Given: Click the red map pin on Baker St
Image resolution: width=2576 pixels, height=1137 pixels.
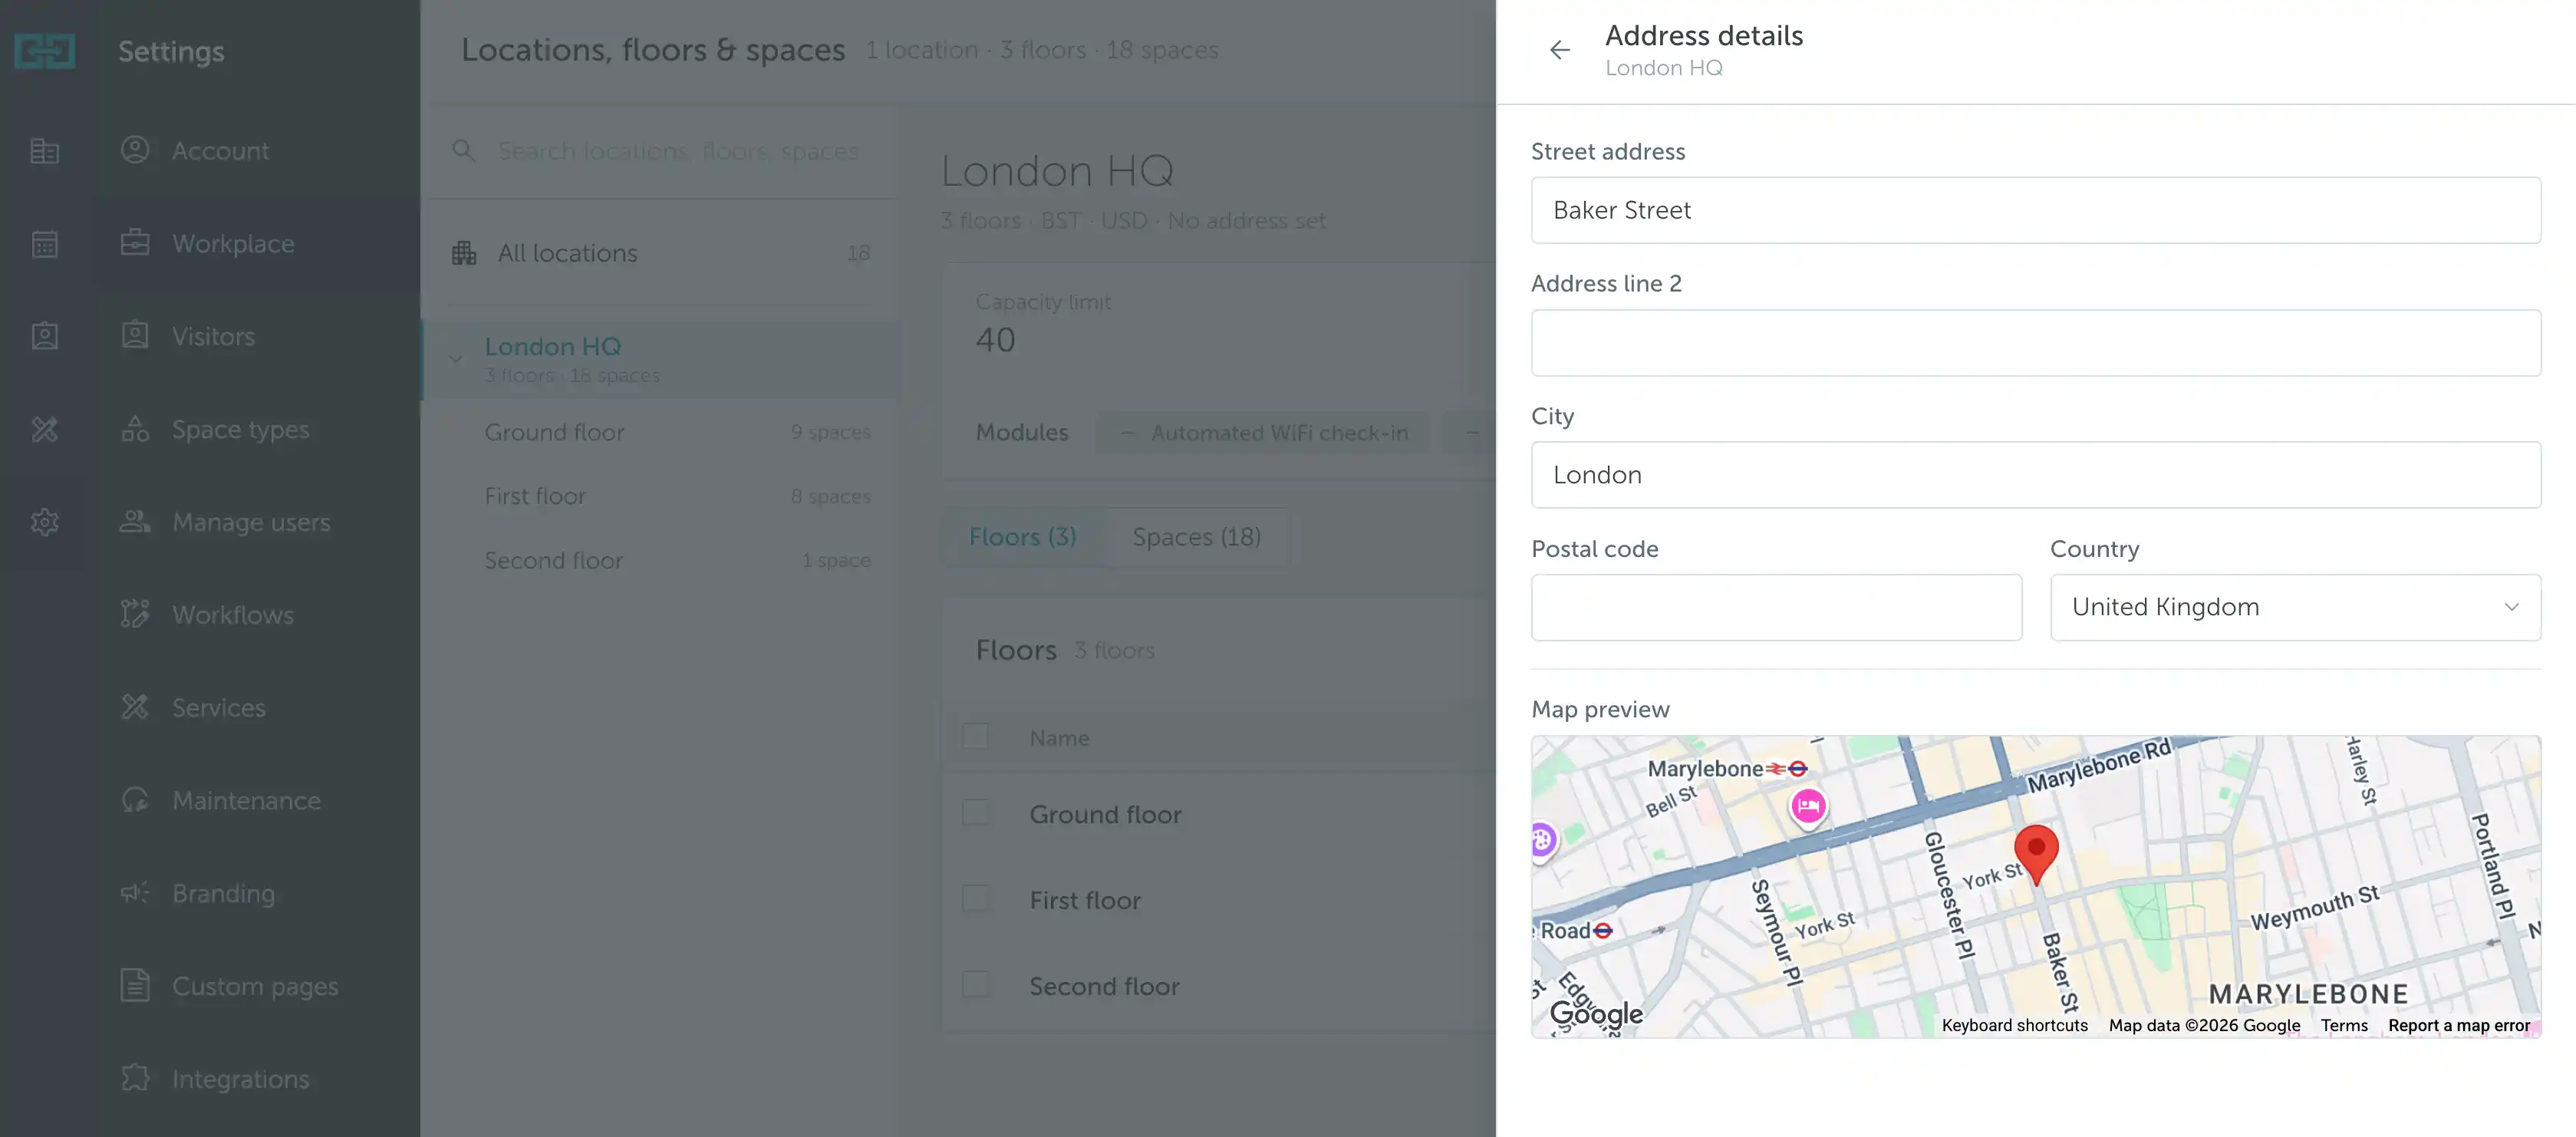Looking at the screenshot, I should 2036,854.
